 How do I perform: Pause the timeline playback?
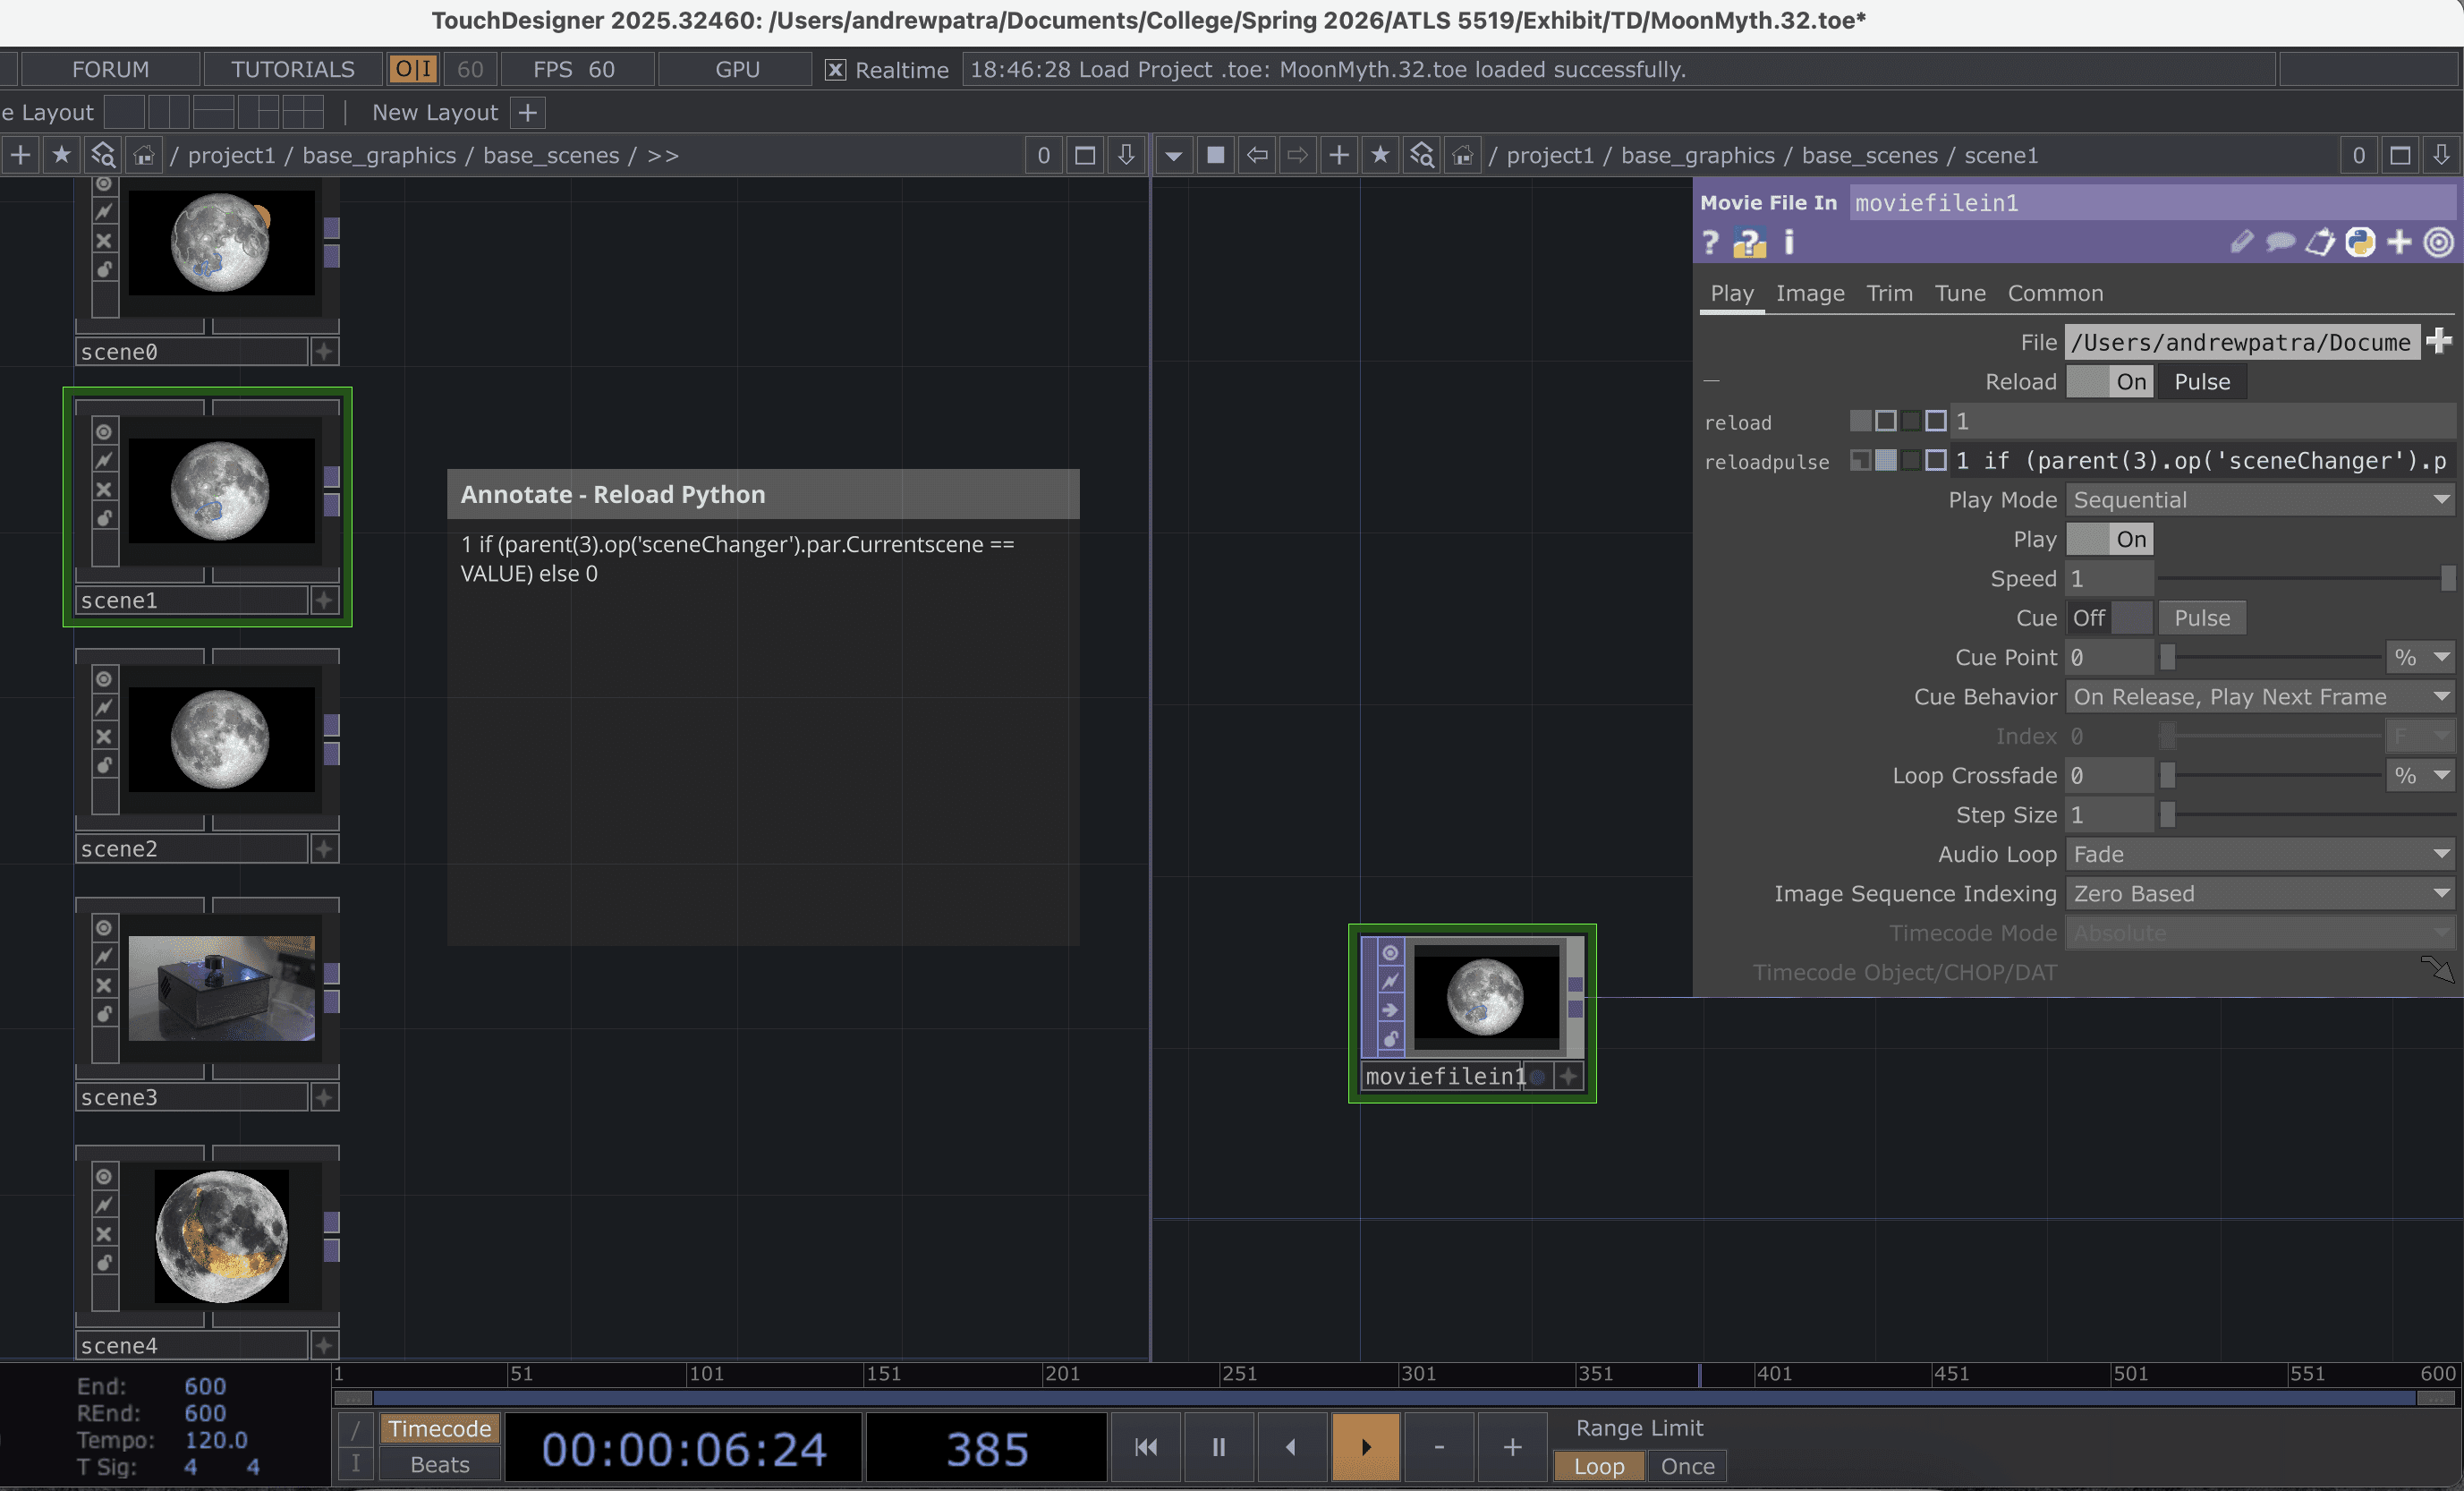click(1218, 1447)
